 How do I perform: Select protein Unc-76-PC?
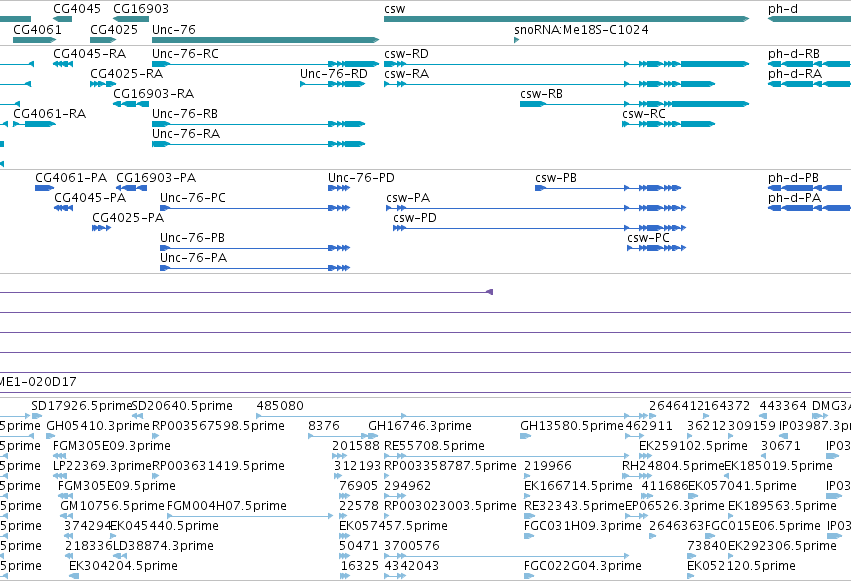[255, 208]
